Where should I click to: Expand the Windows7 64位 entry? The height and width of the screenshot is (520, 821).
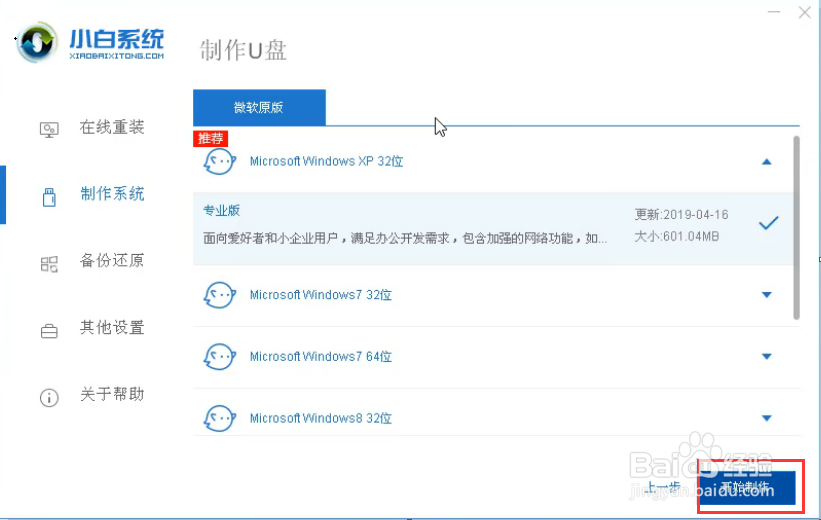[767, 357]
